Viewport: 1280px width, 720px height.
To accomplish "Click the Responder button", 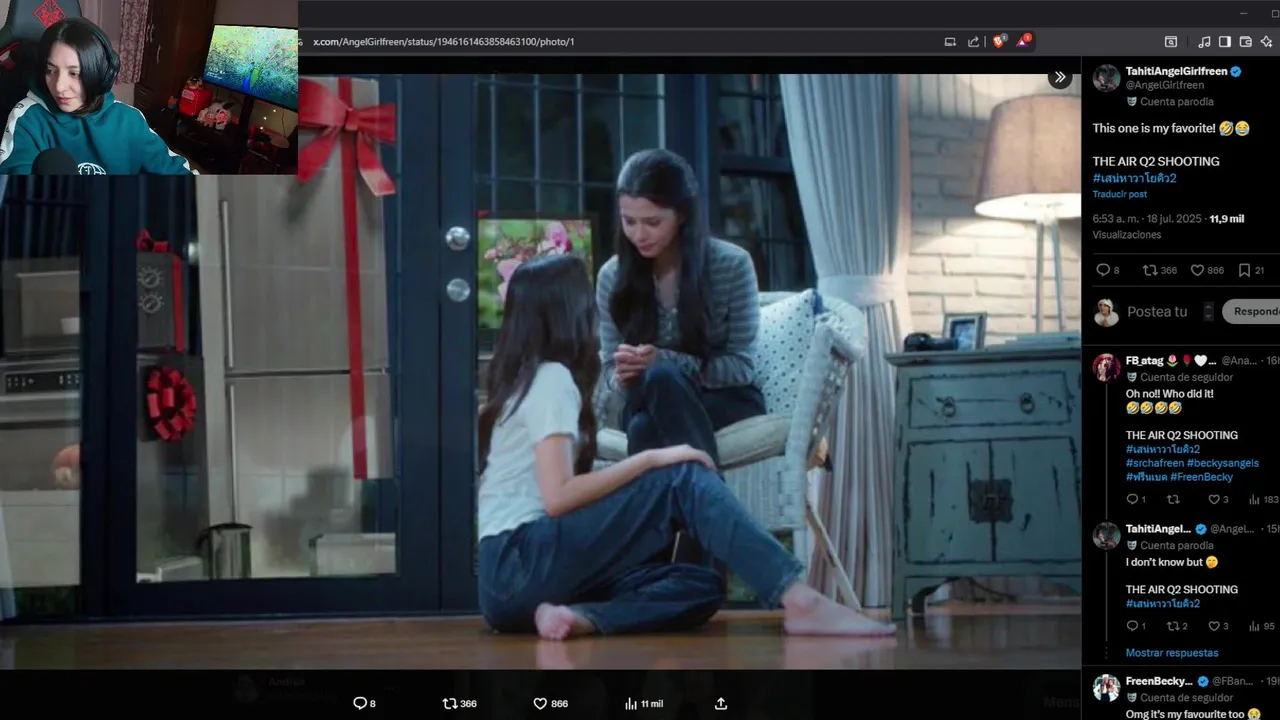I will [x=1252, y=312].
